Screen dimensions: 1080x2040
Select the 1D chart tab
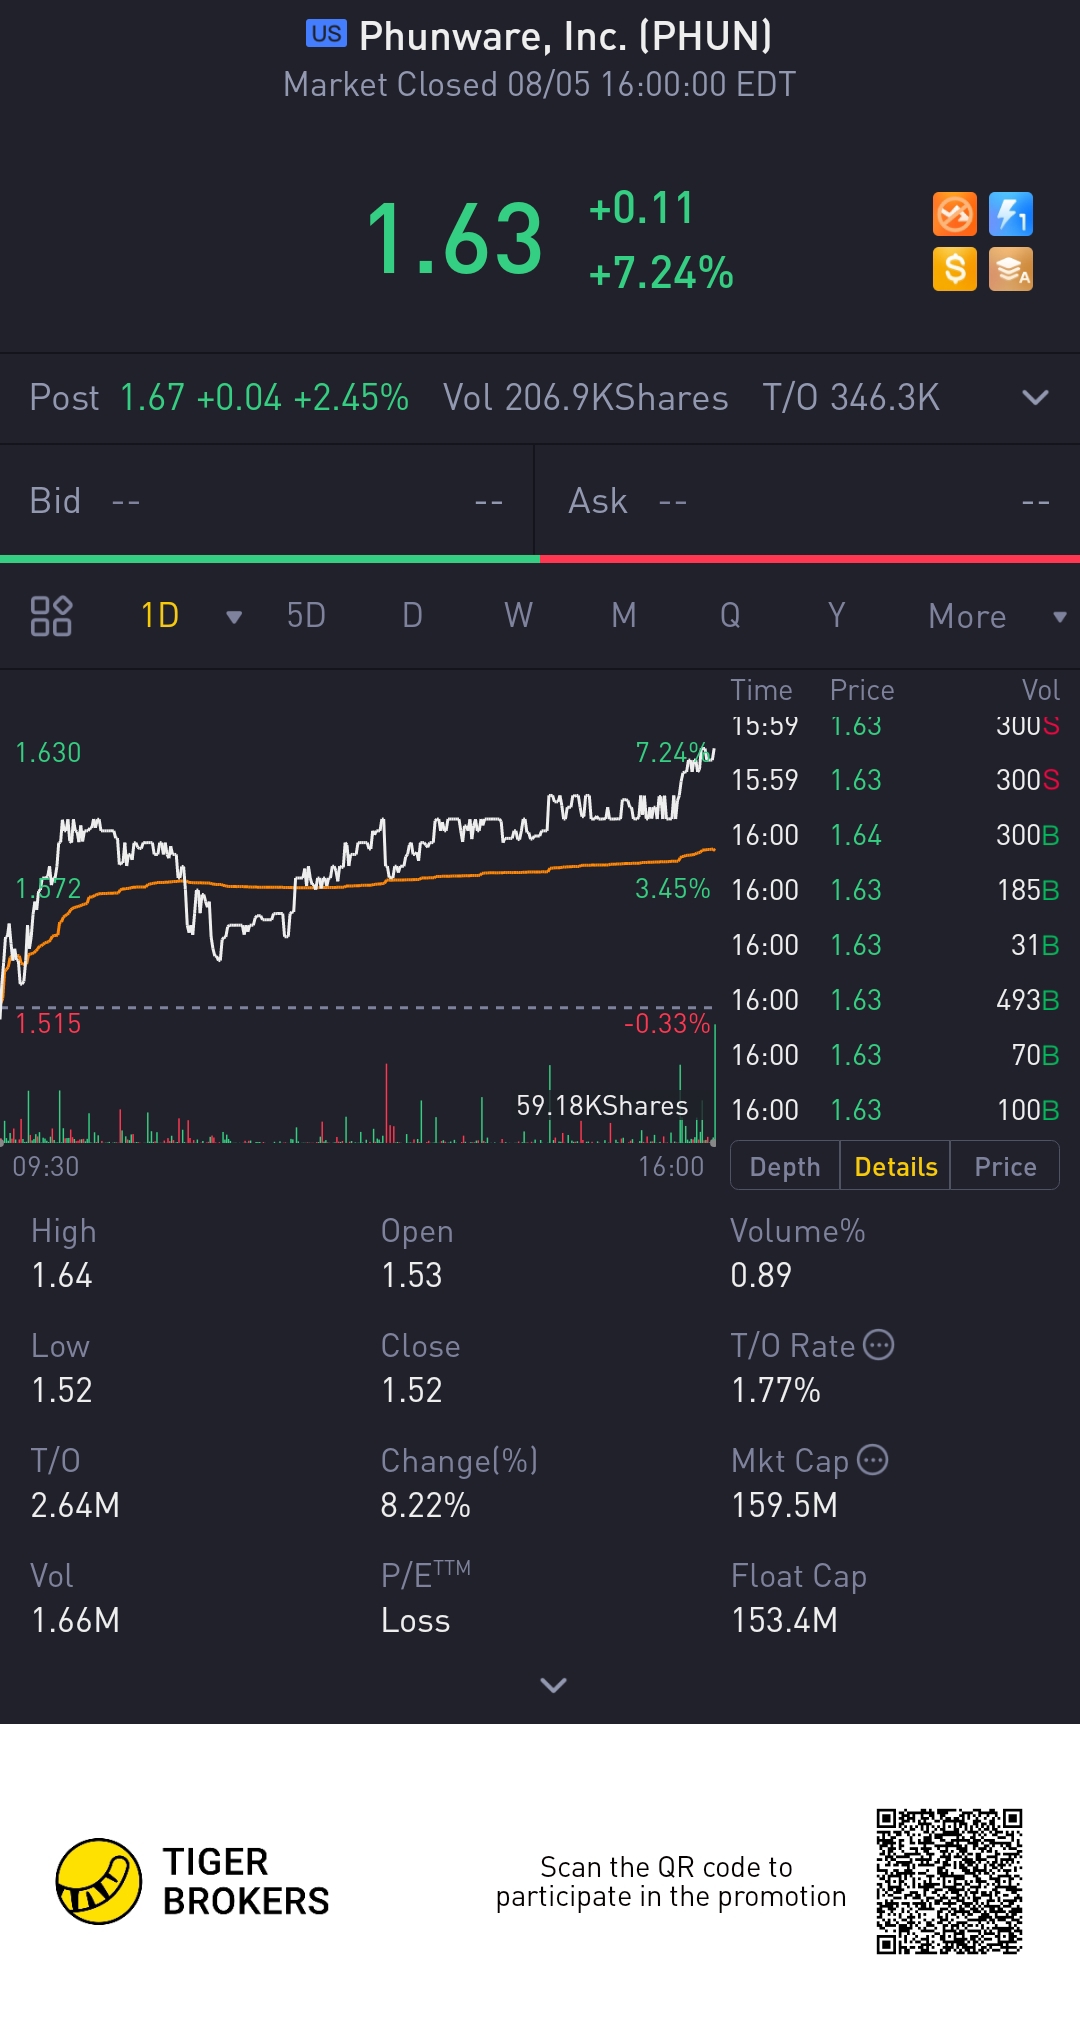(x=160, y=615)
